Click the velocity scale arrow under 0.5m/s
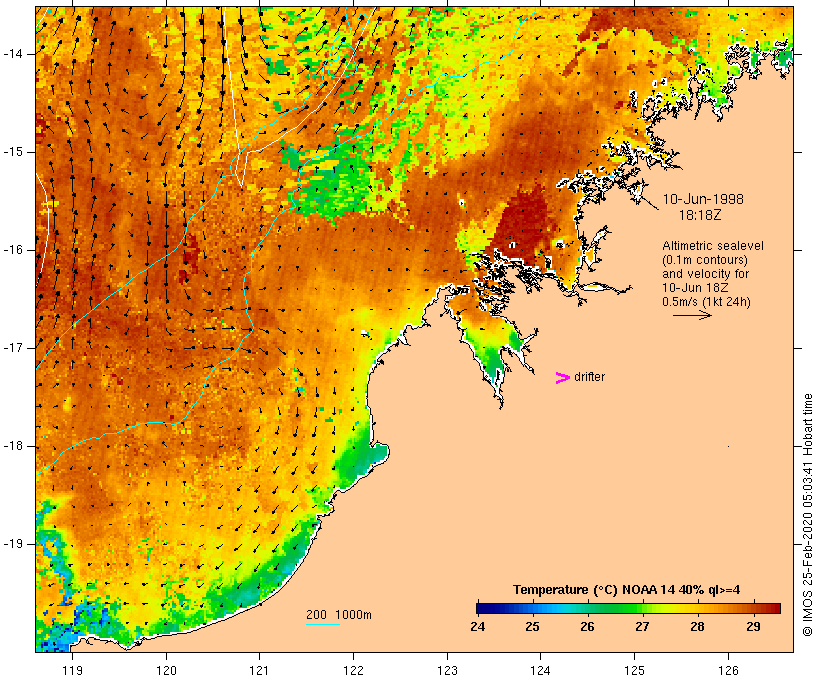The width and height of the screenshot is (820, 680). click(692, 315)
